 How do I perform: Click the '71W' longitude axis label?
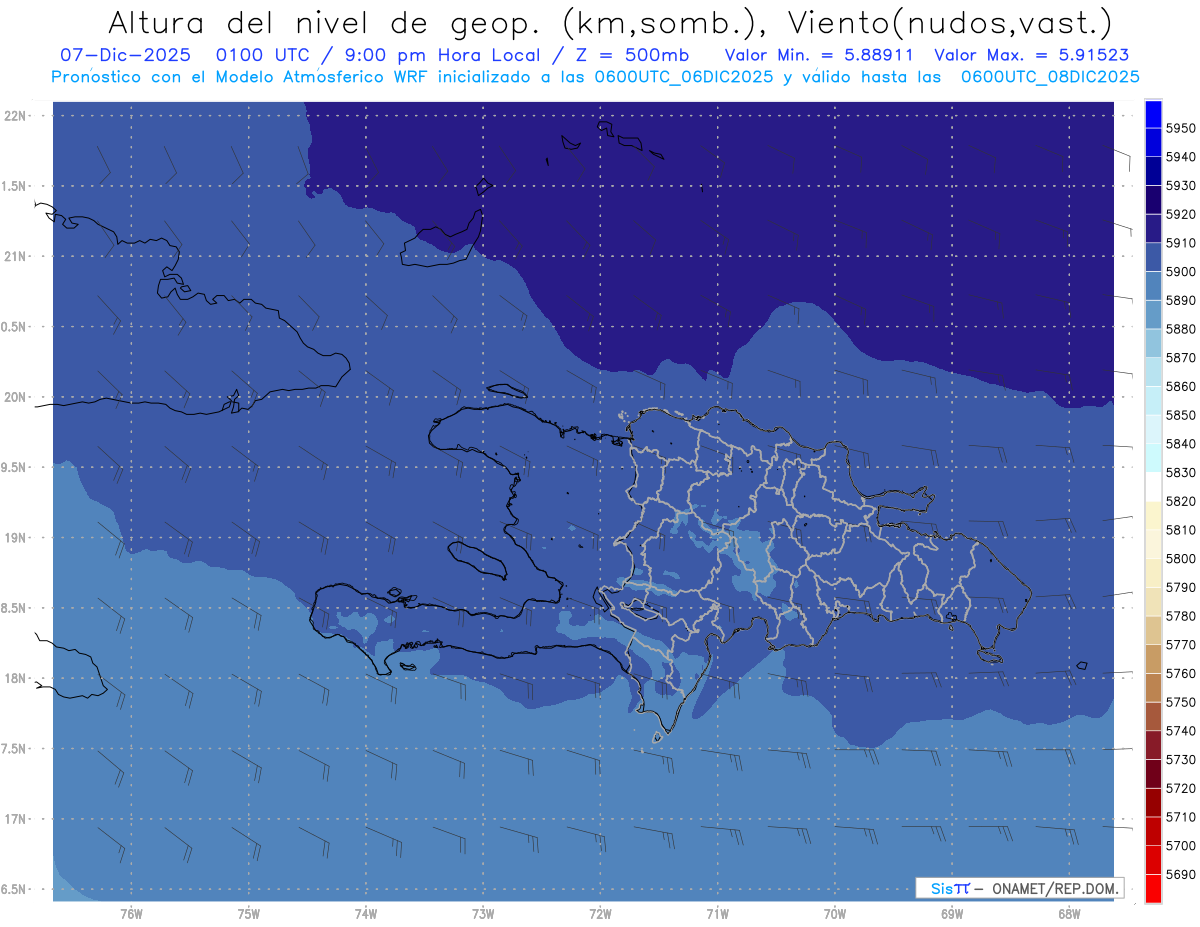(717, 913)
